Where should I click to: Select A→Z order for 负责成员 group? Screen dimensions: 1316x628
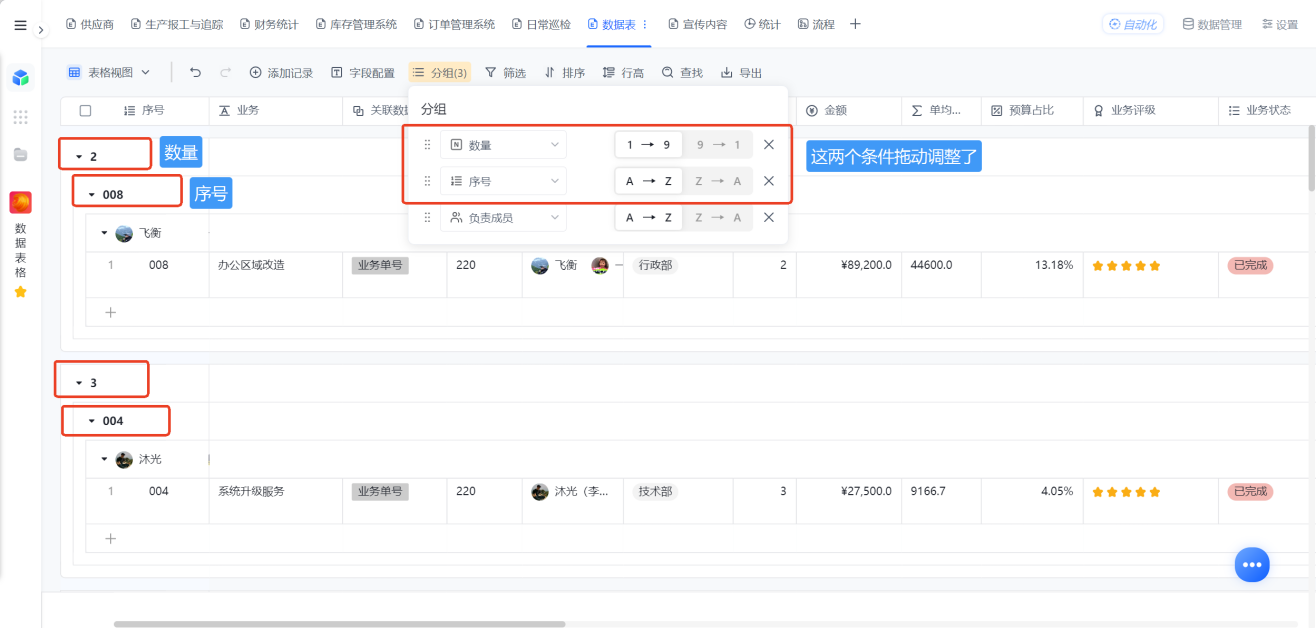pos(648,217)
